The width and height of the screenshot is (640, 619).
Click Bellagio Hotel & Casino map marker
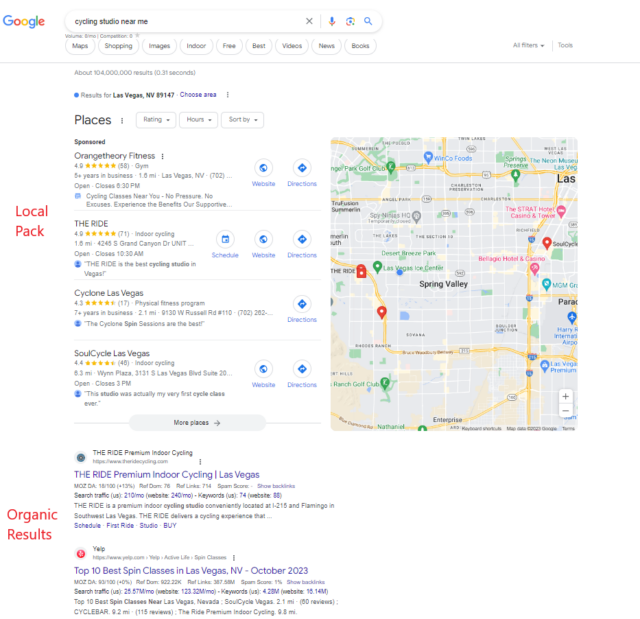coord(534,268)
